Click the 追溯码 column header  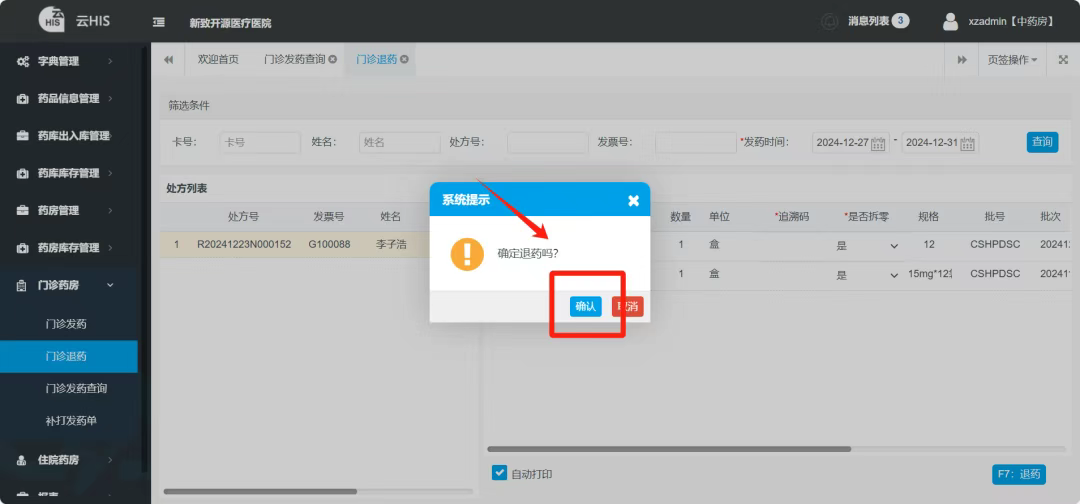(x=791, y=216)
